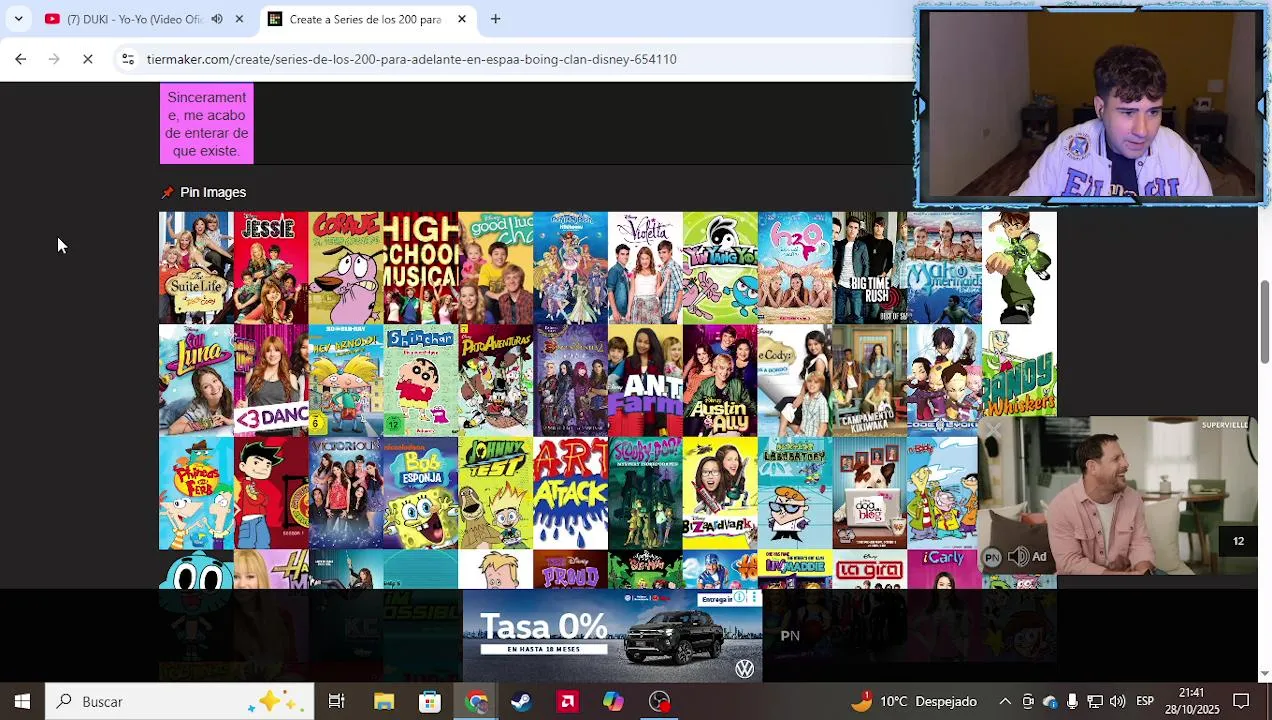This screenshot has height=720, width=1272.
Task: Close the Supervielle video ad overlay
Action: point(992,430)
